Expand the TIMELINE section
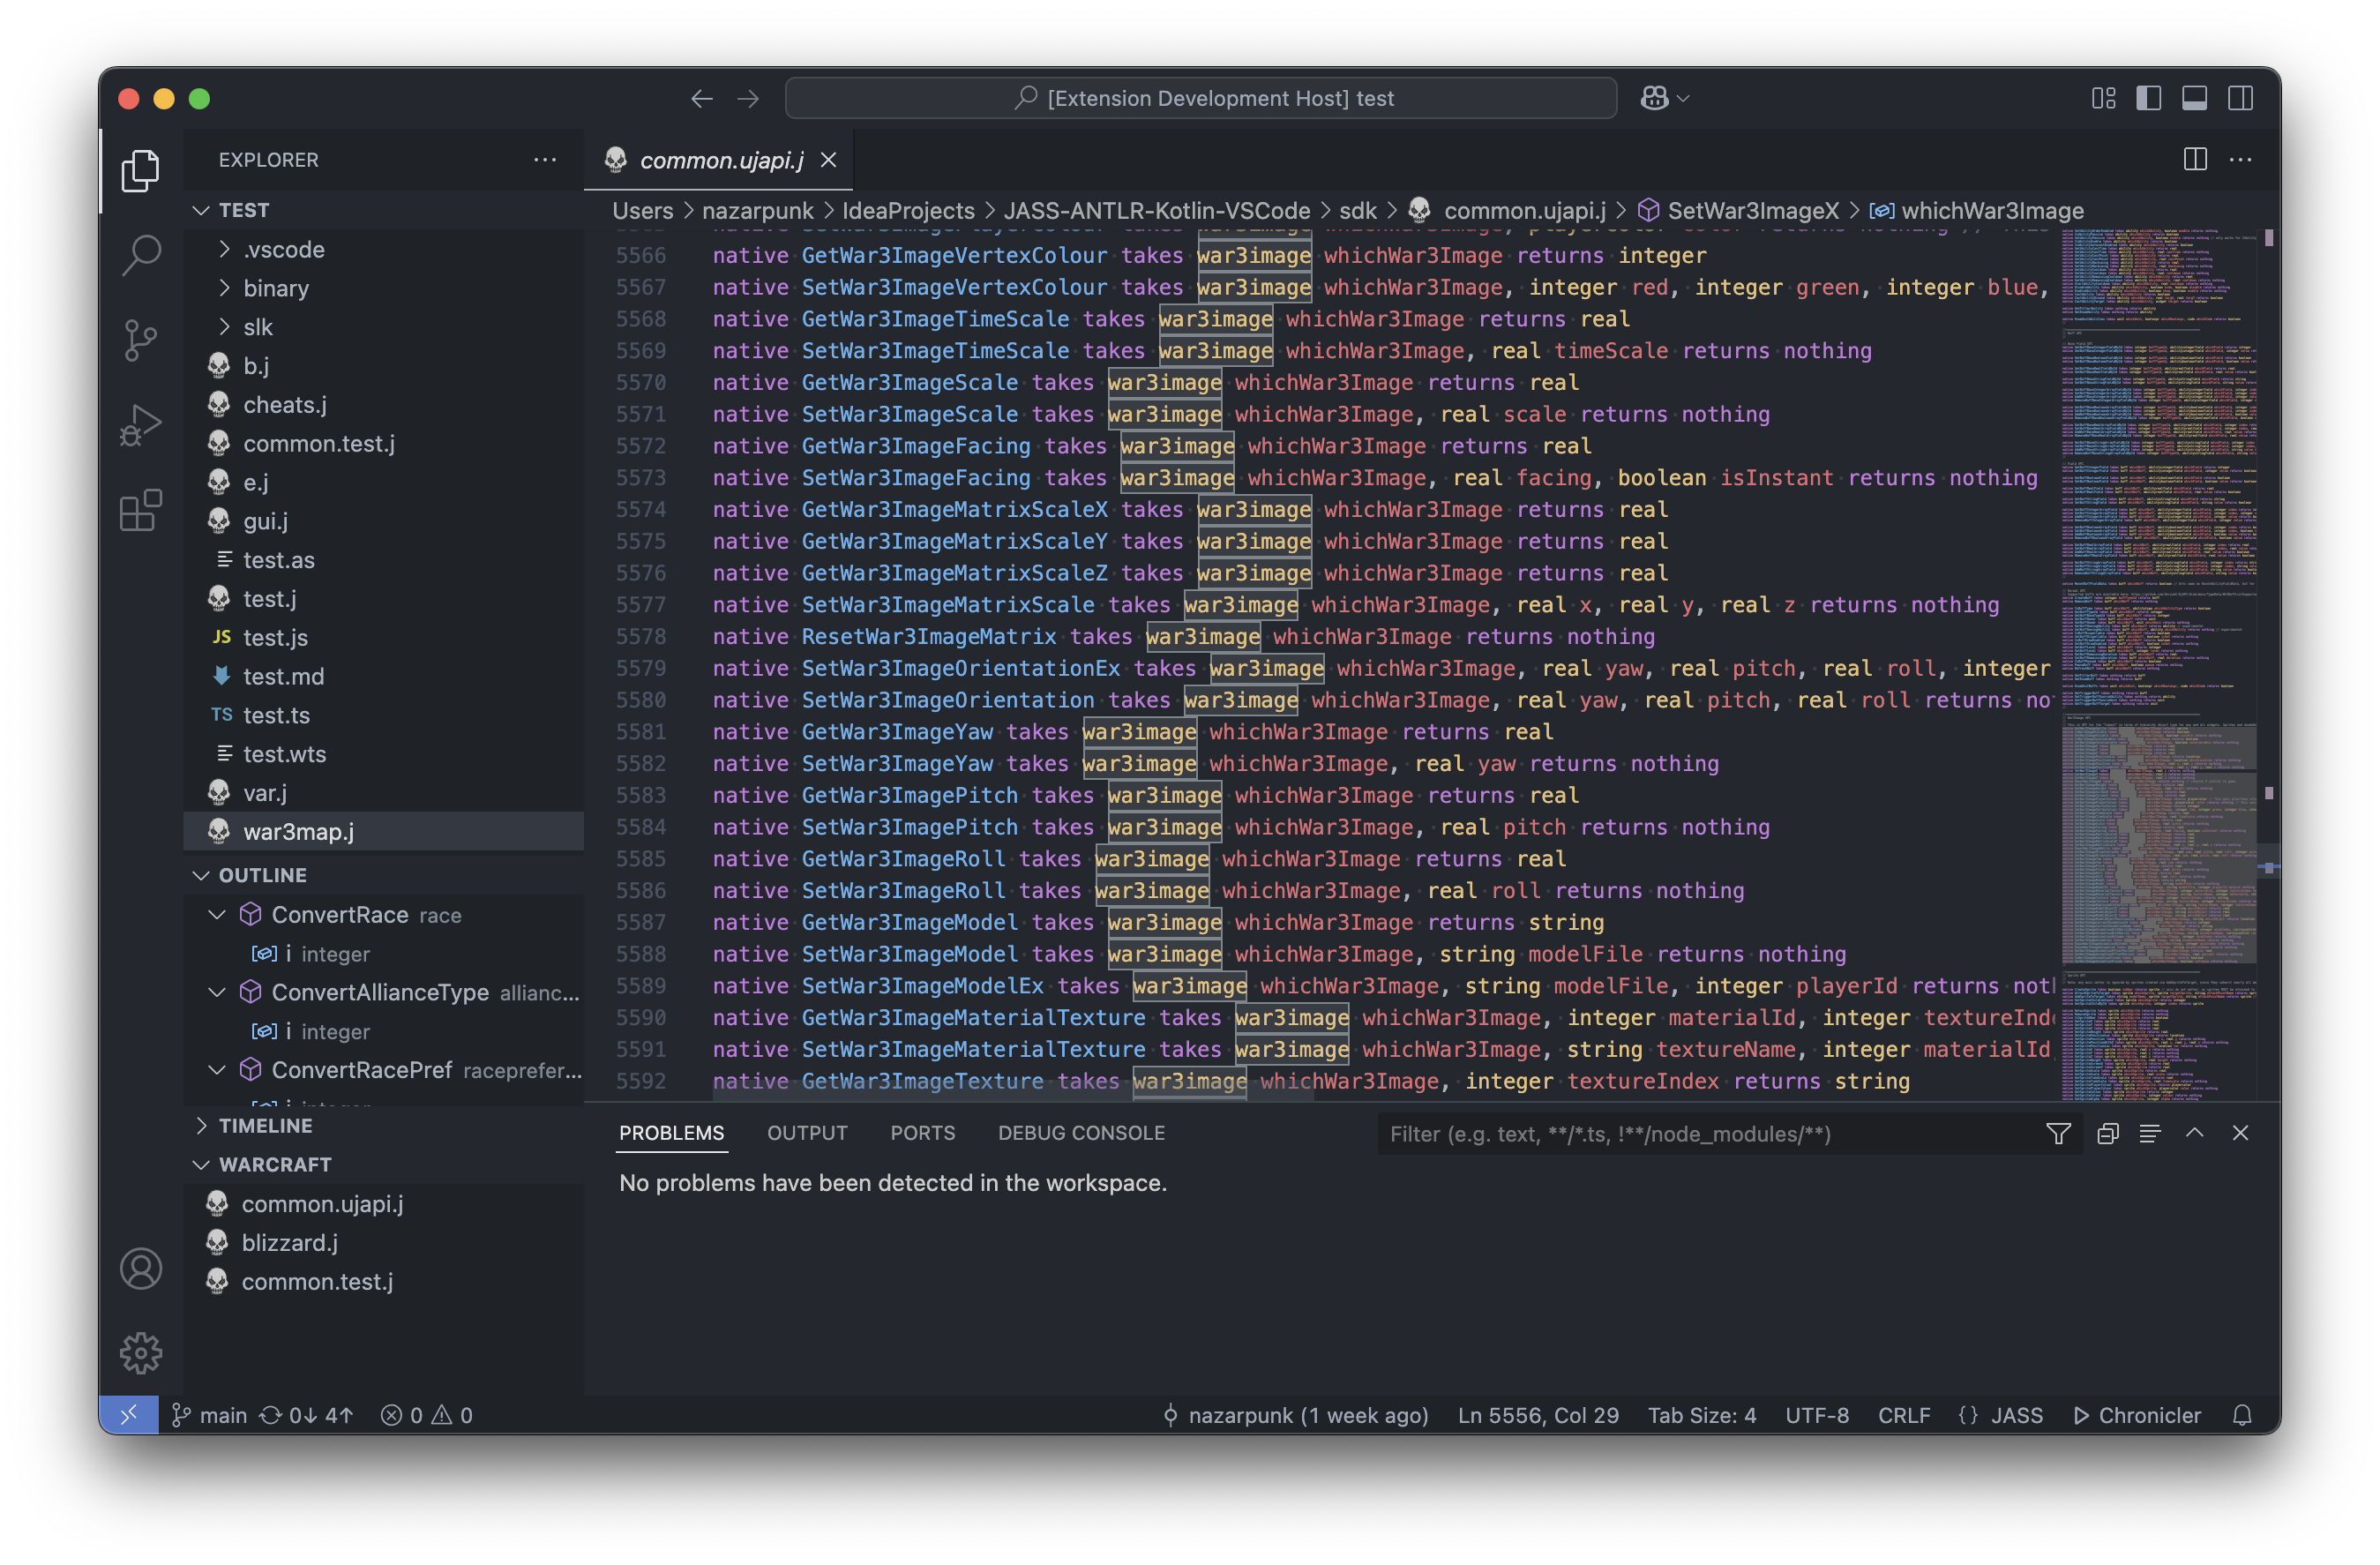Image resolution: width=2380 pixels, height=1565 pixels. (265, 1125)
